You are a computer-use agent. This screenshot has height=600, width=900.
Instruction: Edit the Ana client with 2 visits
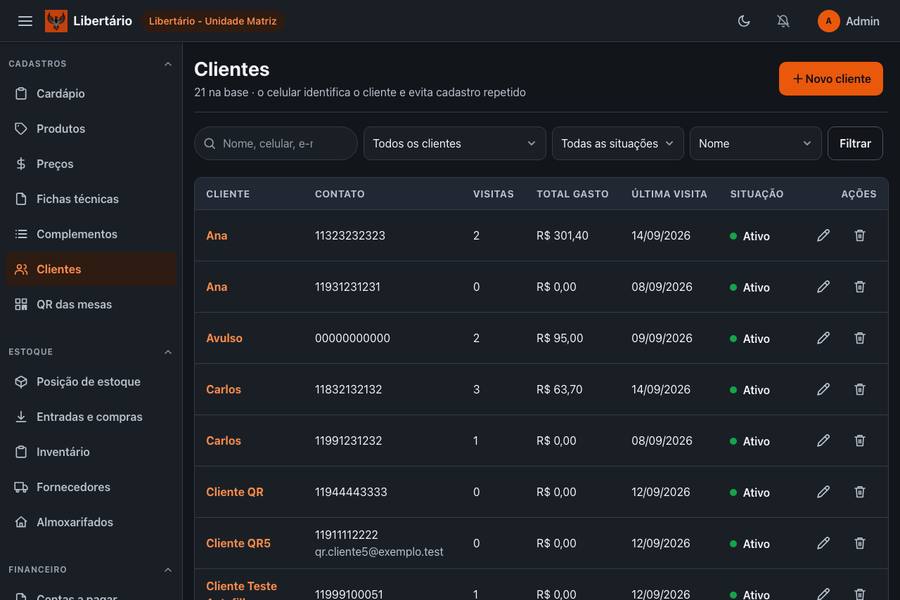pos(823,235)
